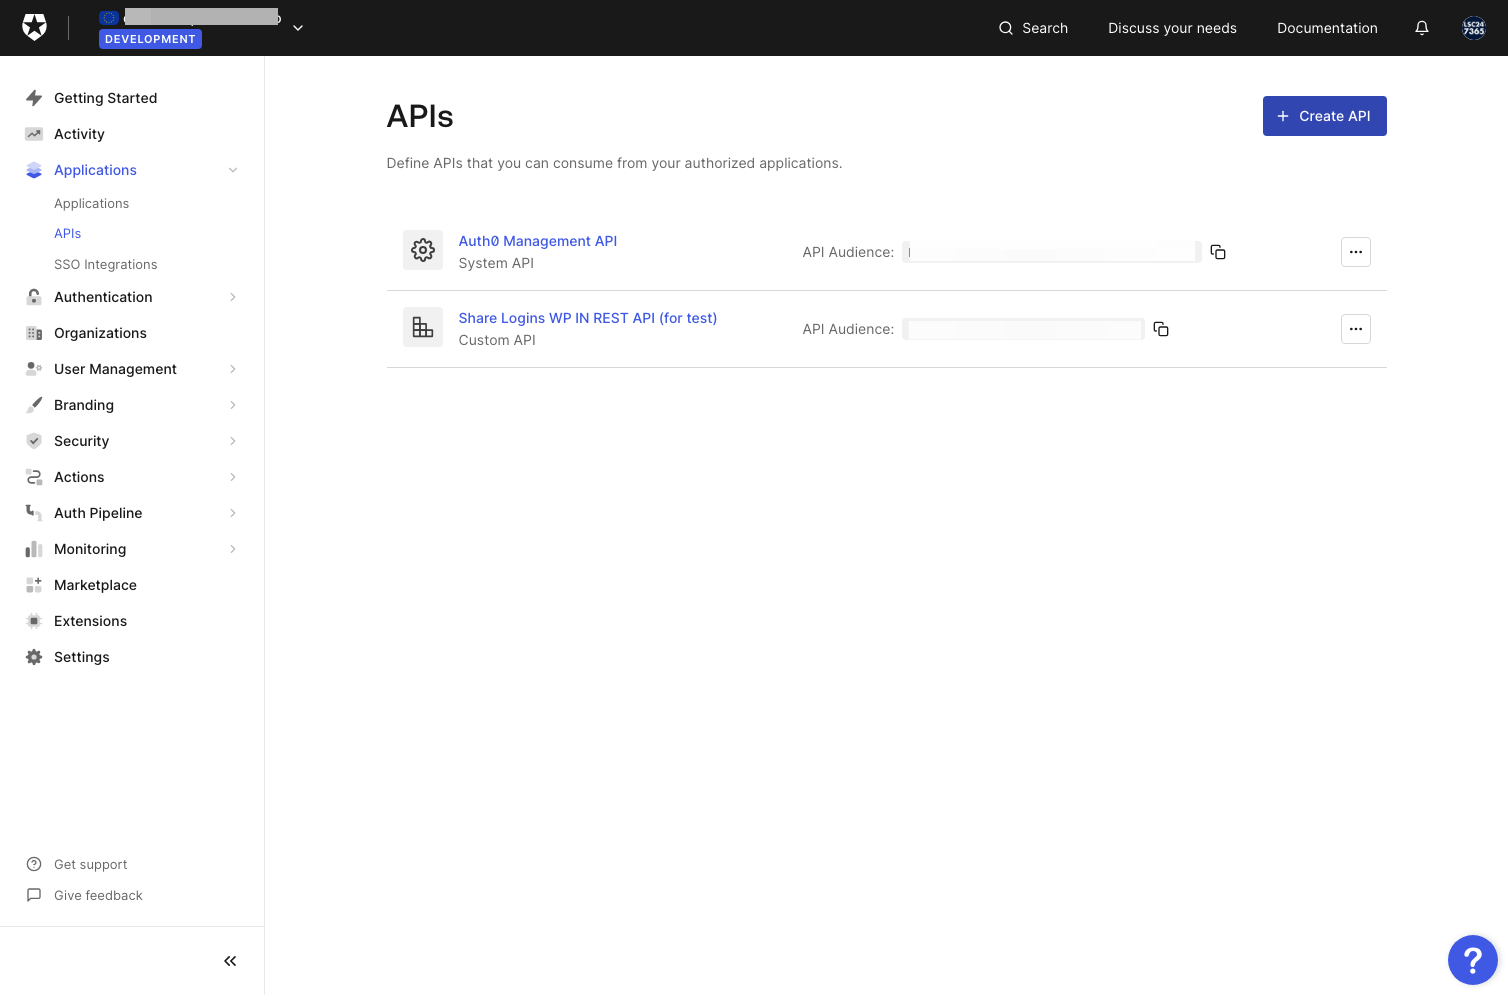Open the Auth0 Management API link
This screenshot has height=995, width=1508.
(x=538, y=241)
